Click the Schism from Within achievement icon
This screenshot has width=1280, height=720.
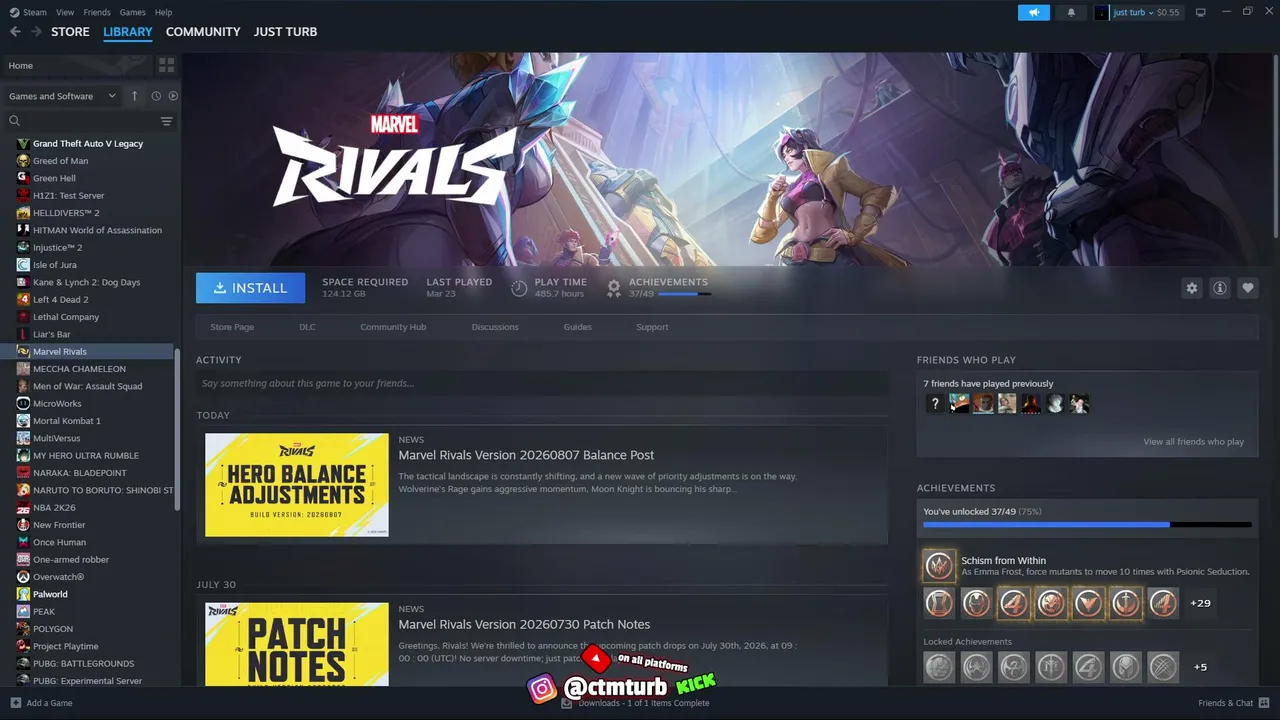[x=939, y=566]
